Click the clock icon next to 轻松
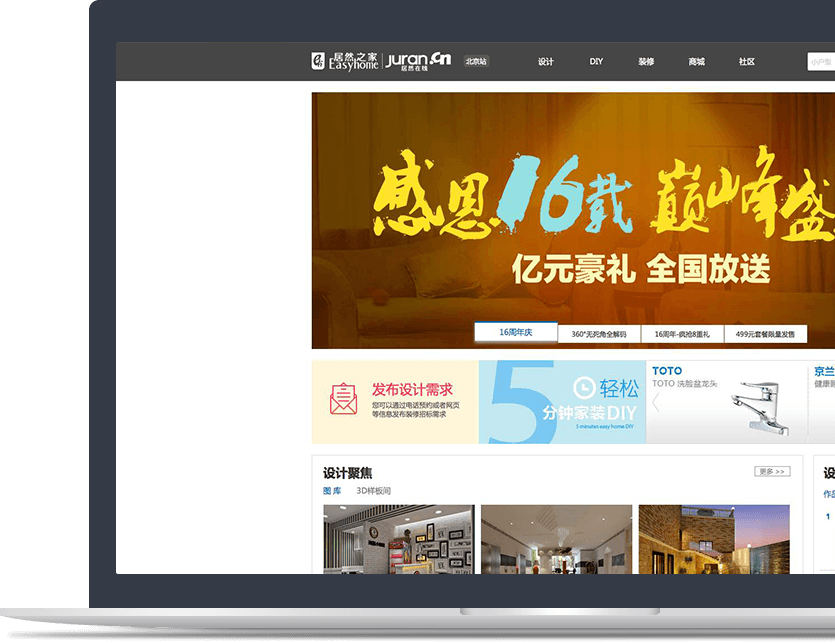Image resolution: width=835 pixels, height=643 pixels. (x=583, y=388)
